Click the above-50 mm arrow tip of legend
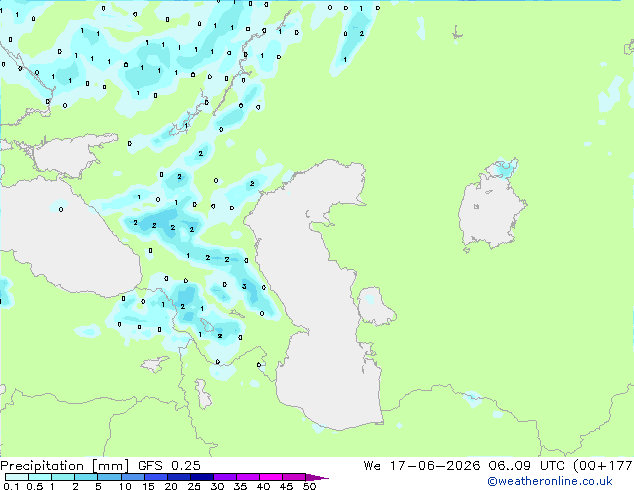 [x=317, y=477]
